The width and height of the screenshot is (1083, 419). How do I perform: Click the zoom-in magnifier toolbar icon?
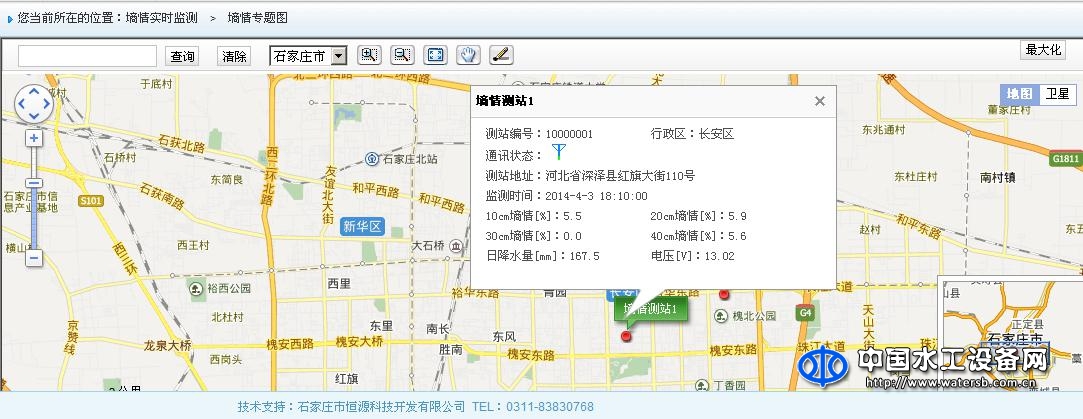369,55
